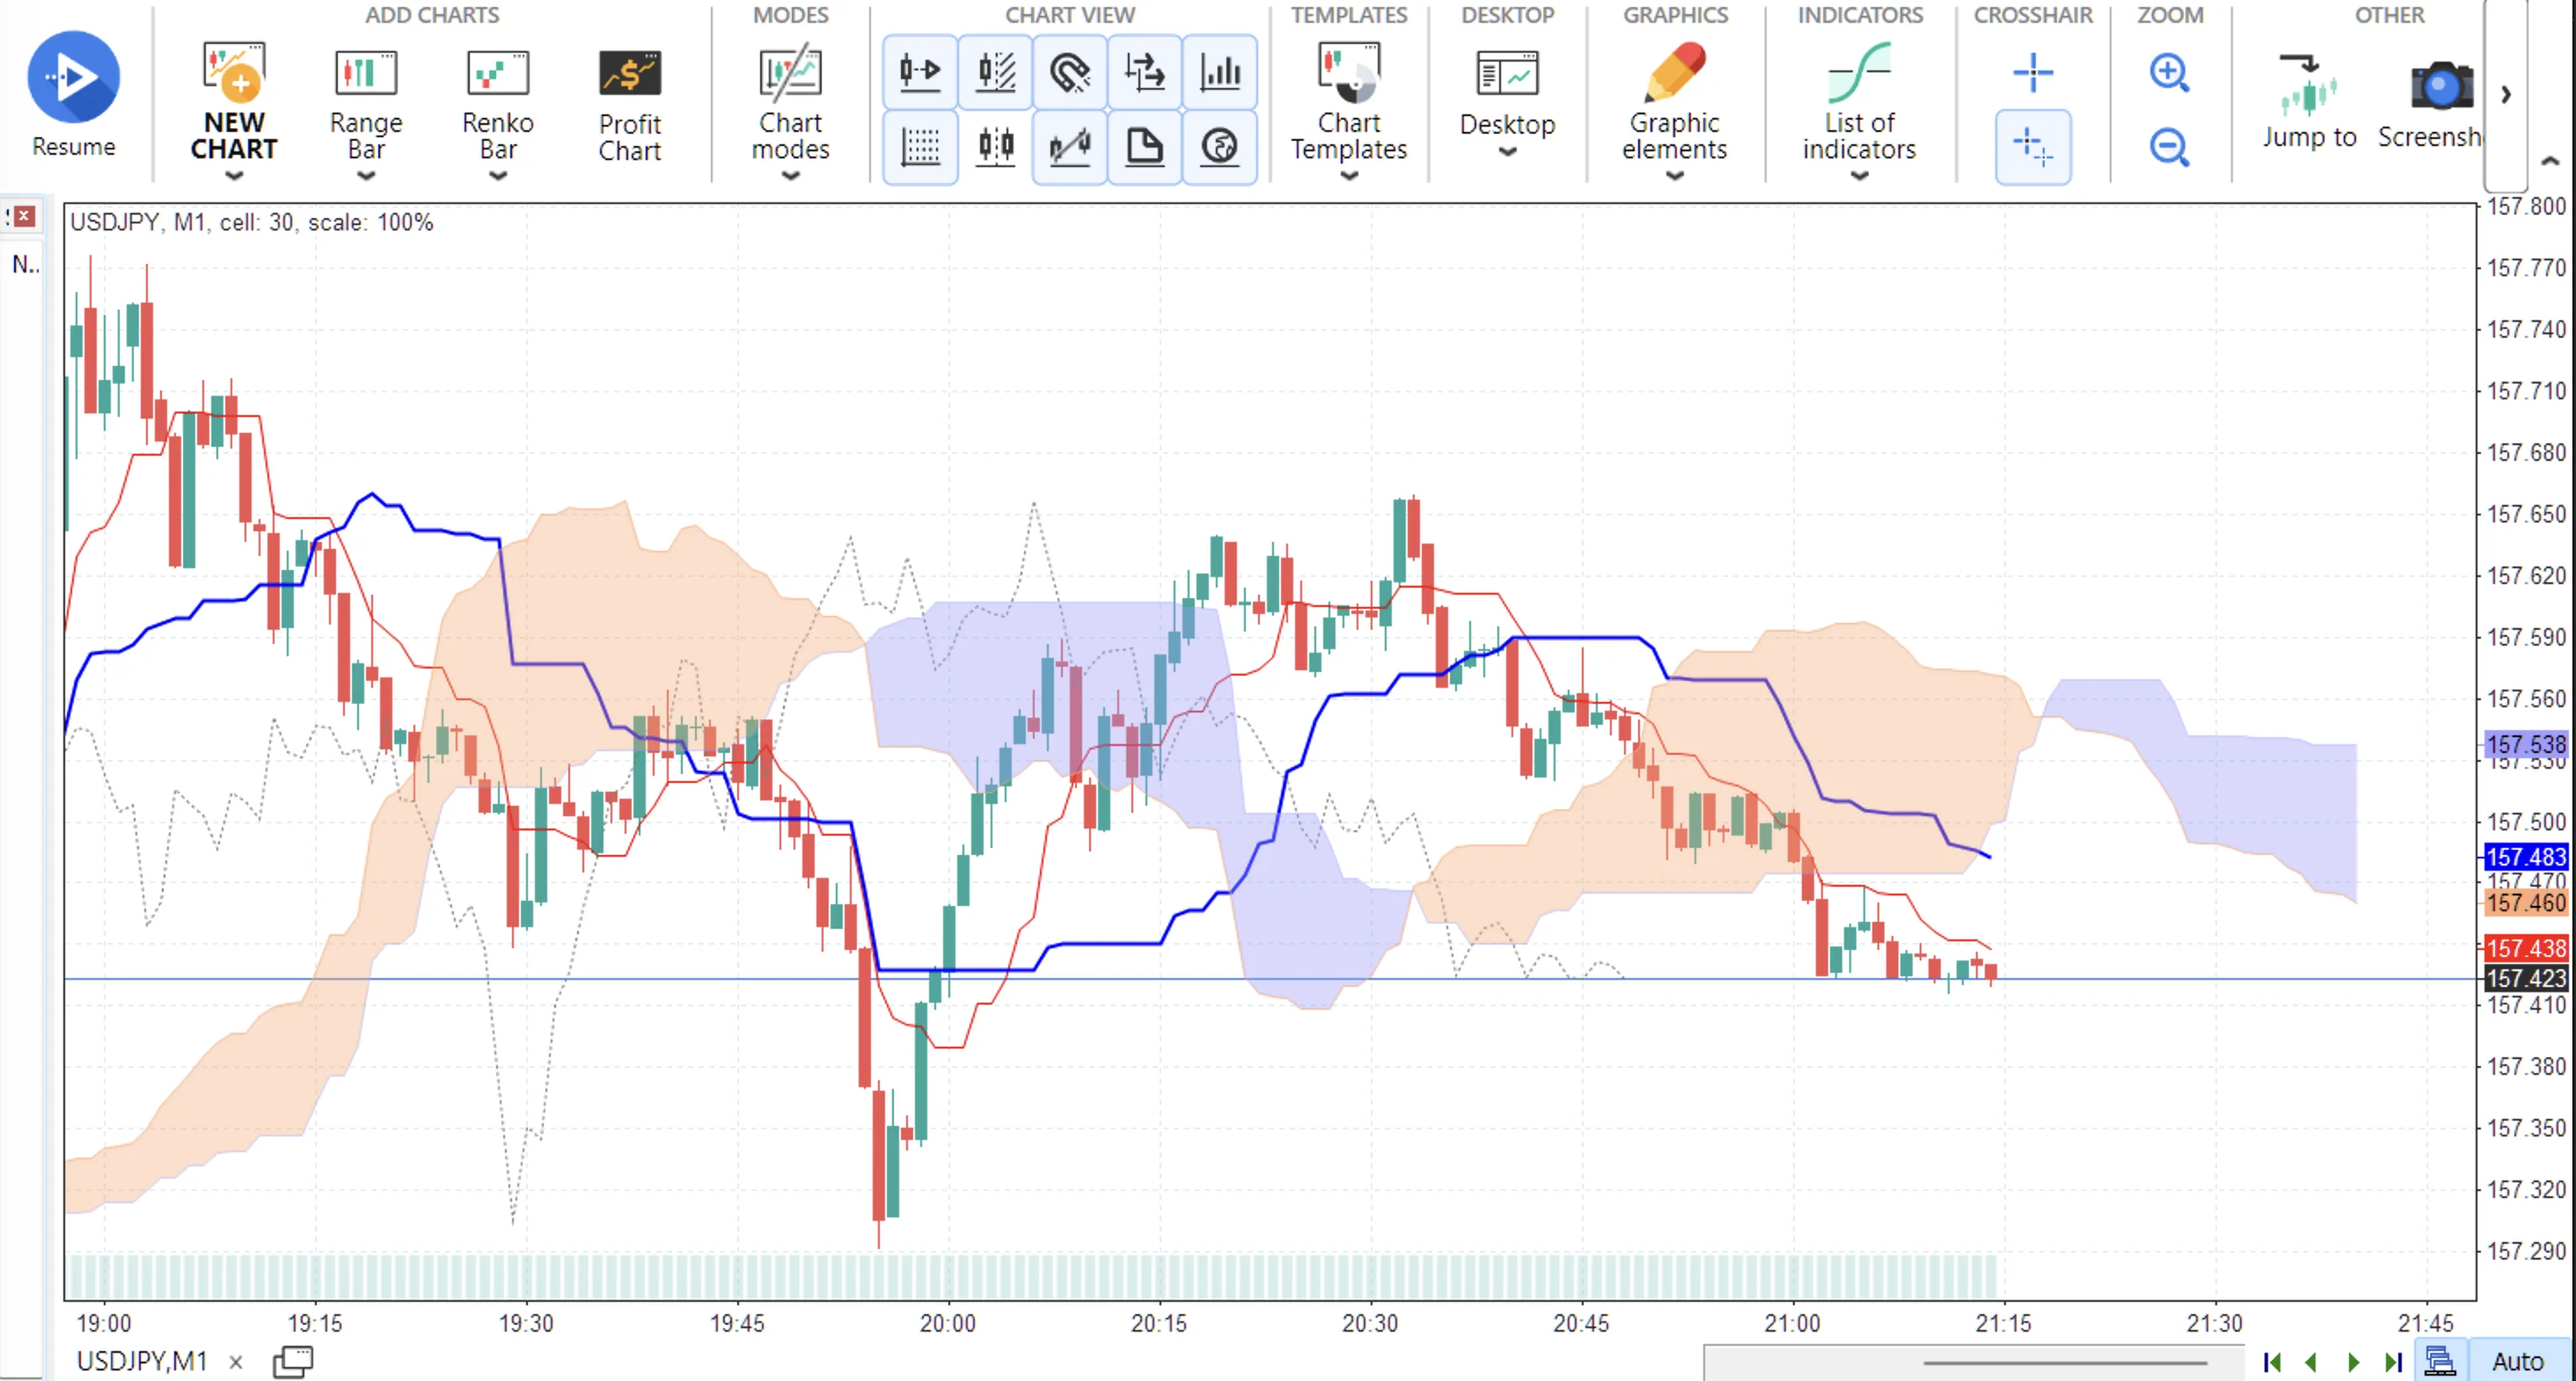The height and width of the screenshot is (1381, 2576).
Task: Toggle chart right offset hatched-candle button
Action: coord(995,72)
